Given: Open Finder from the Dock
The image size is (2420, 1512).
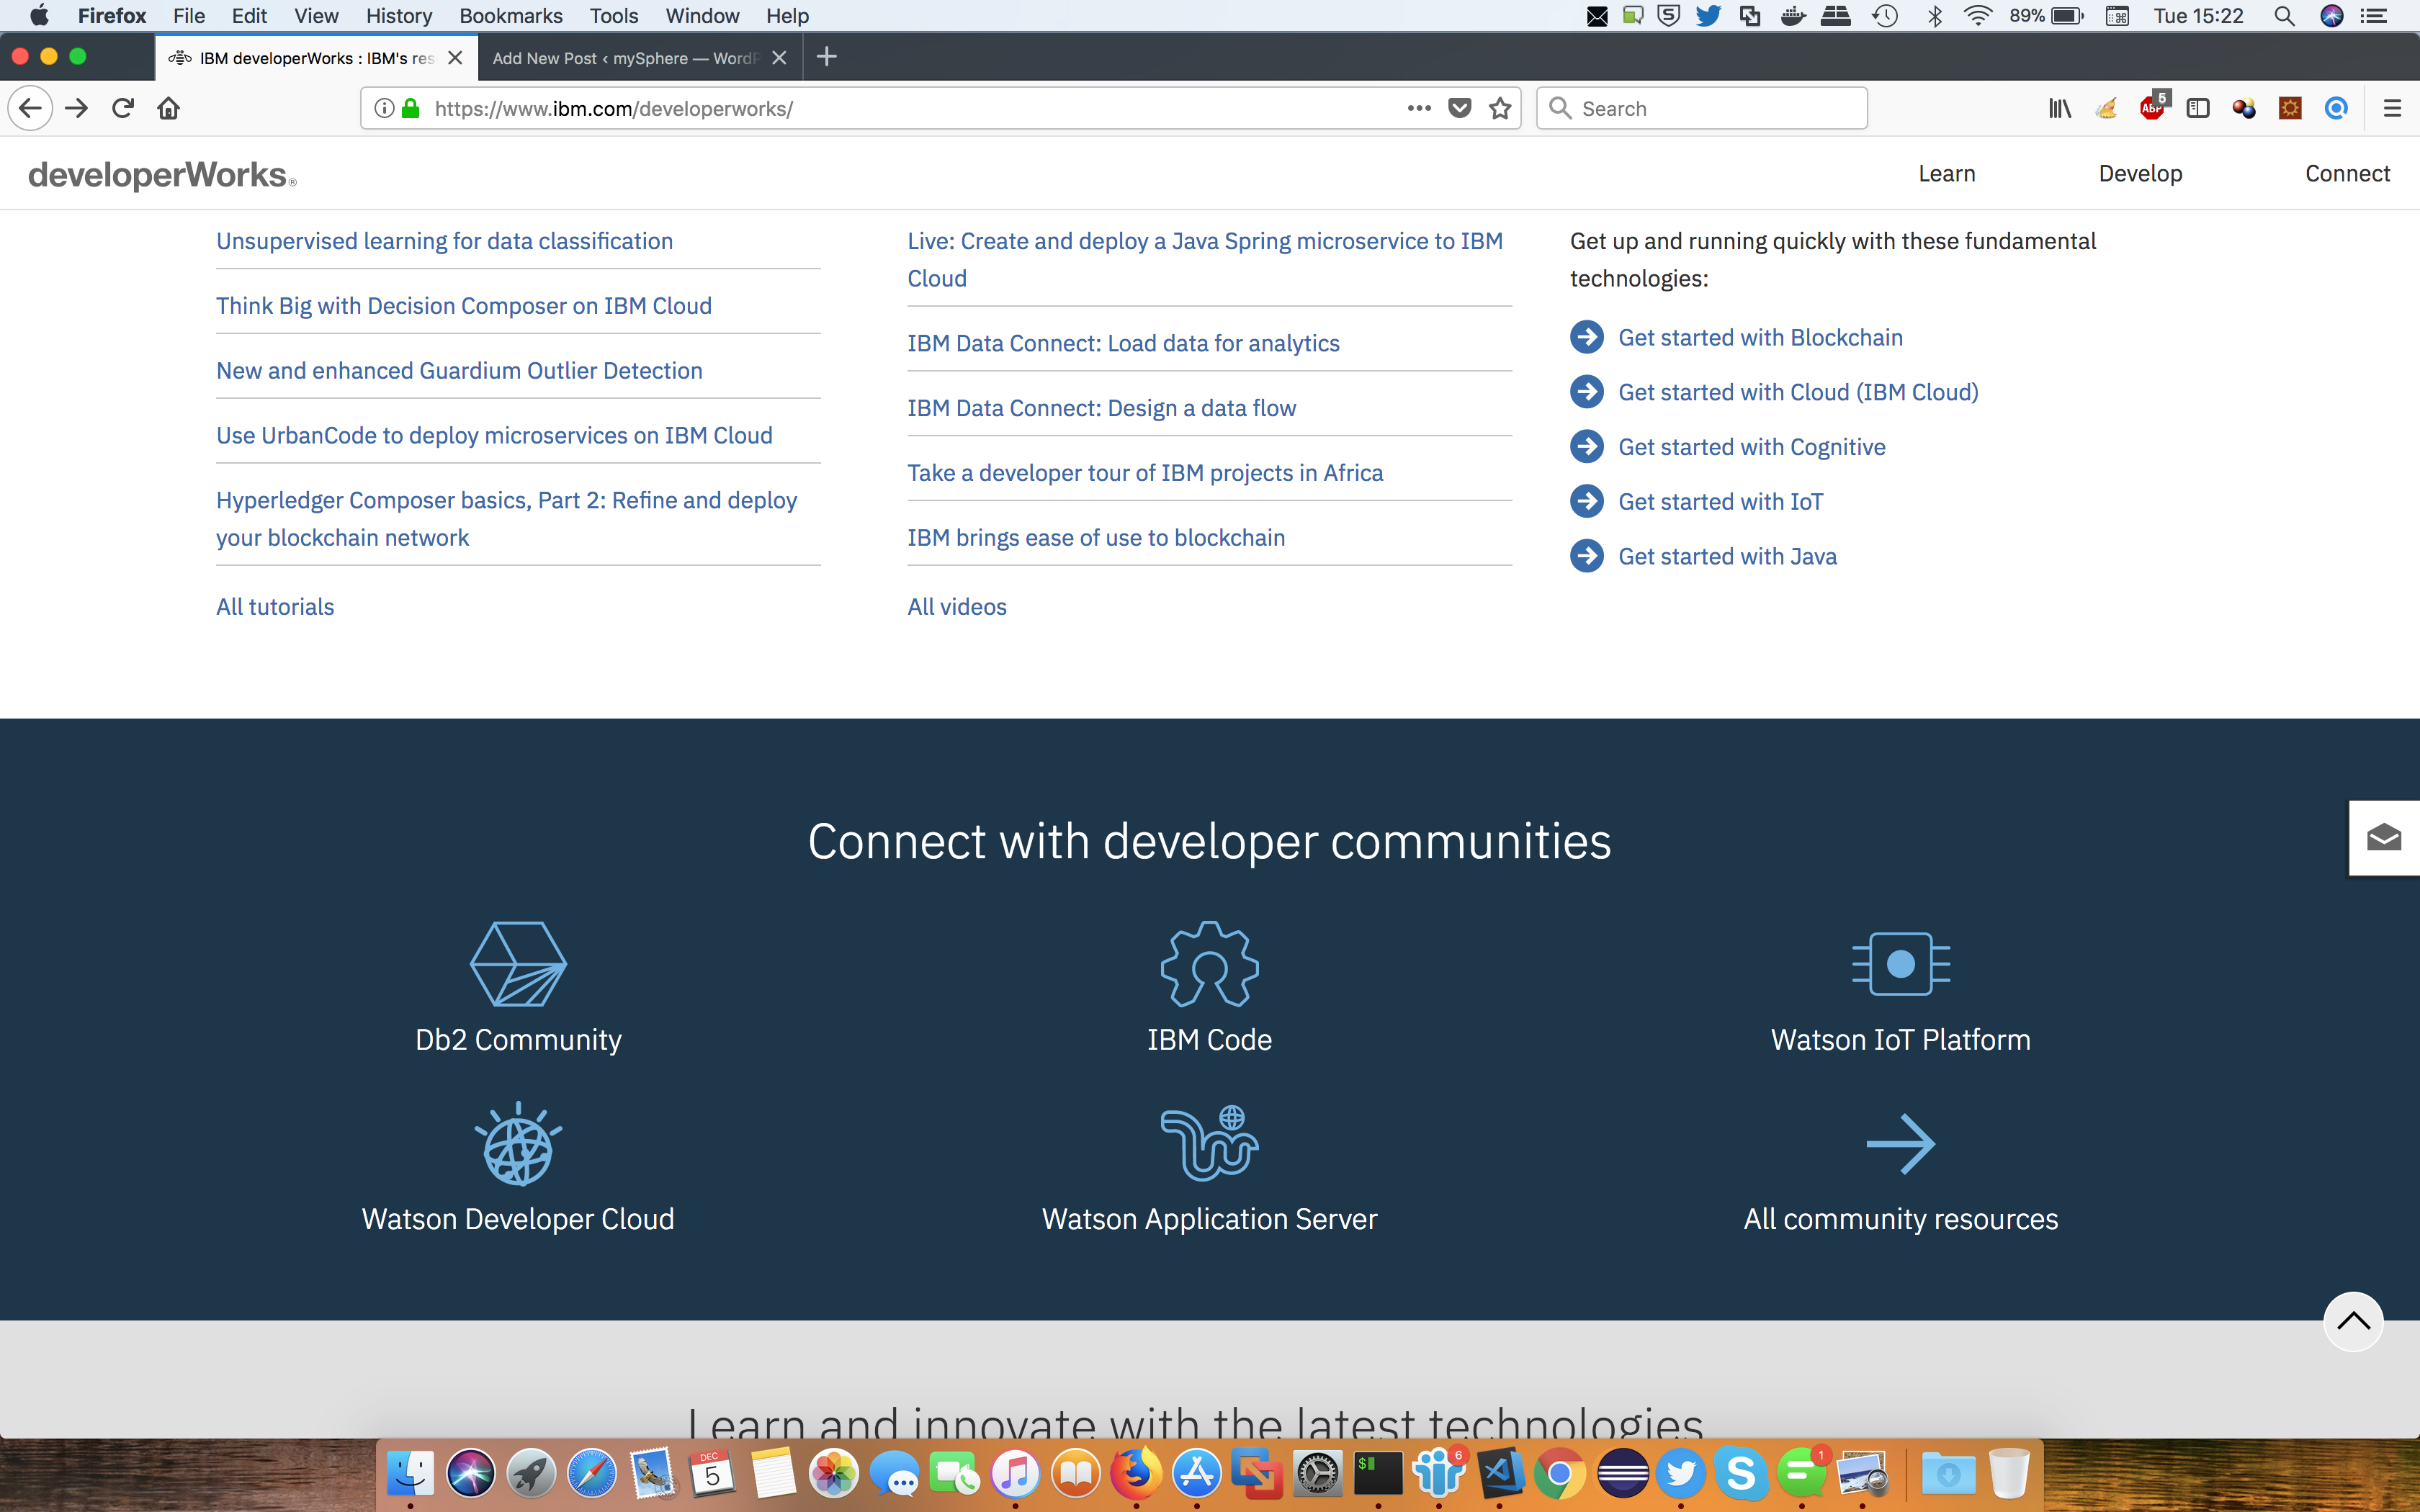Looking at the screenshot, I should (410, 1473).
